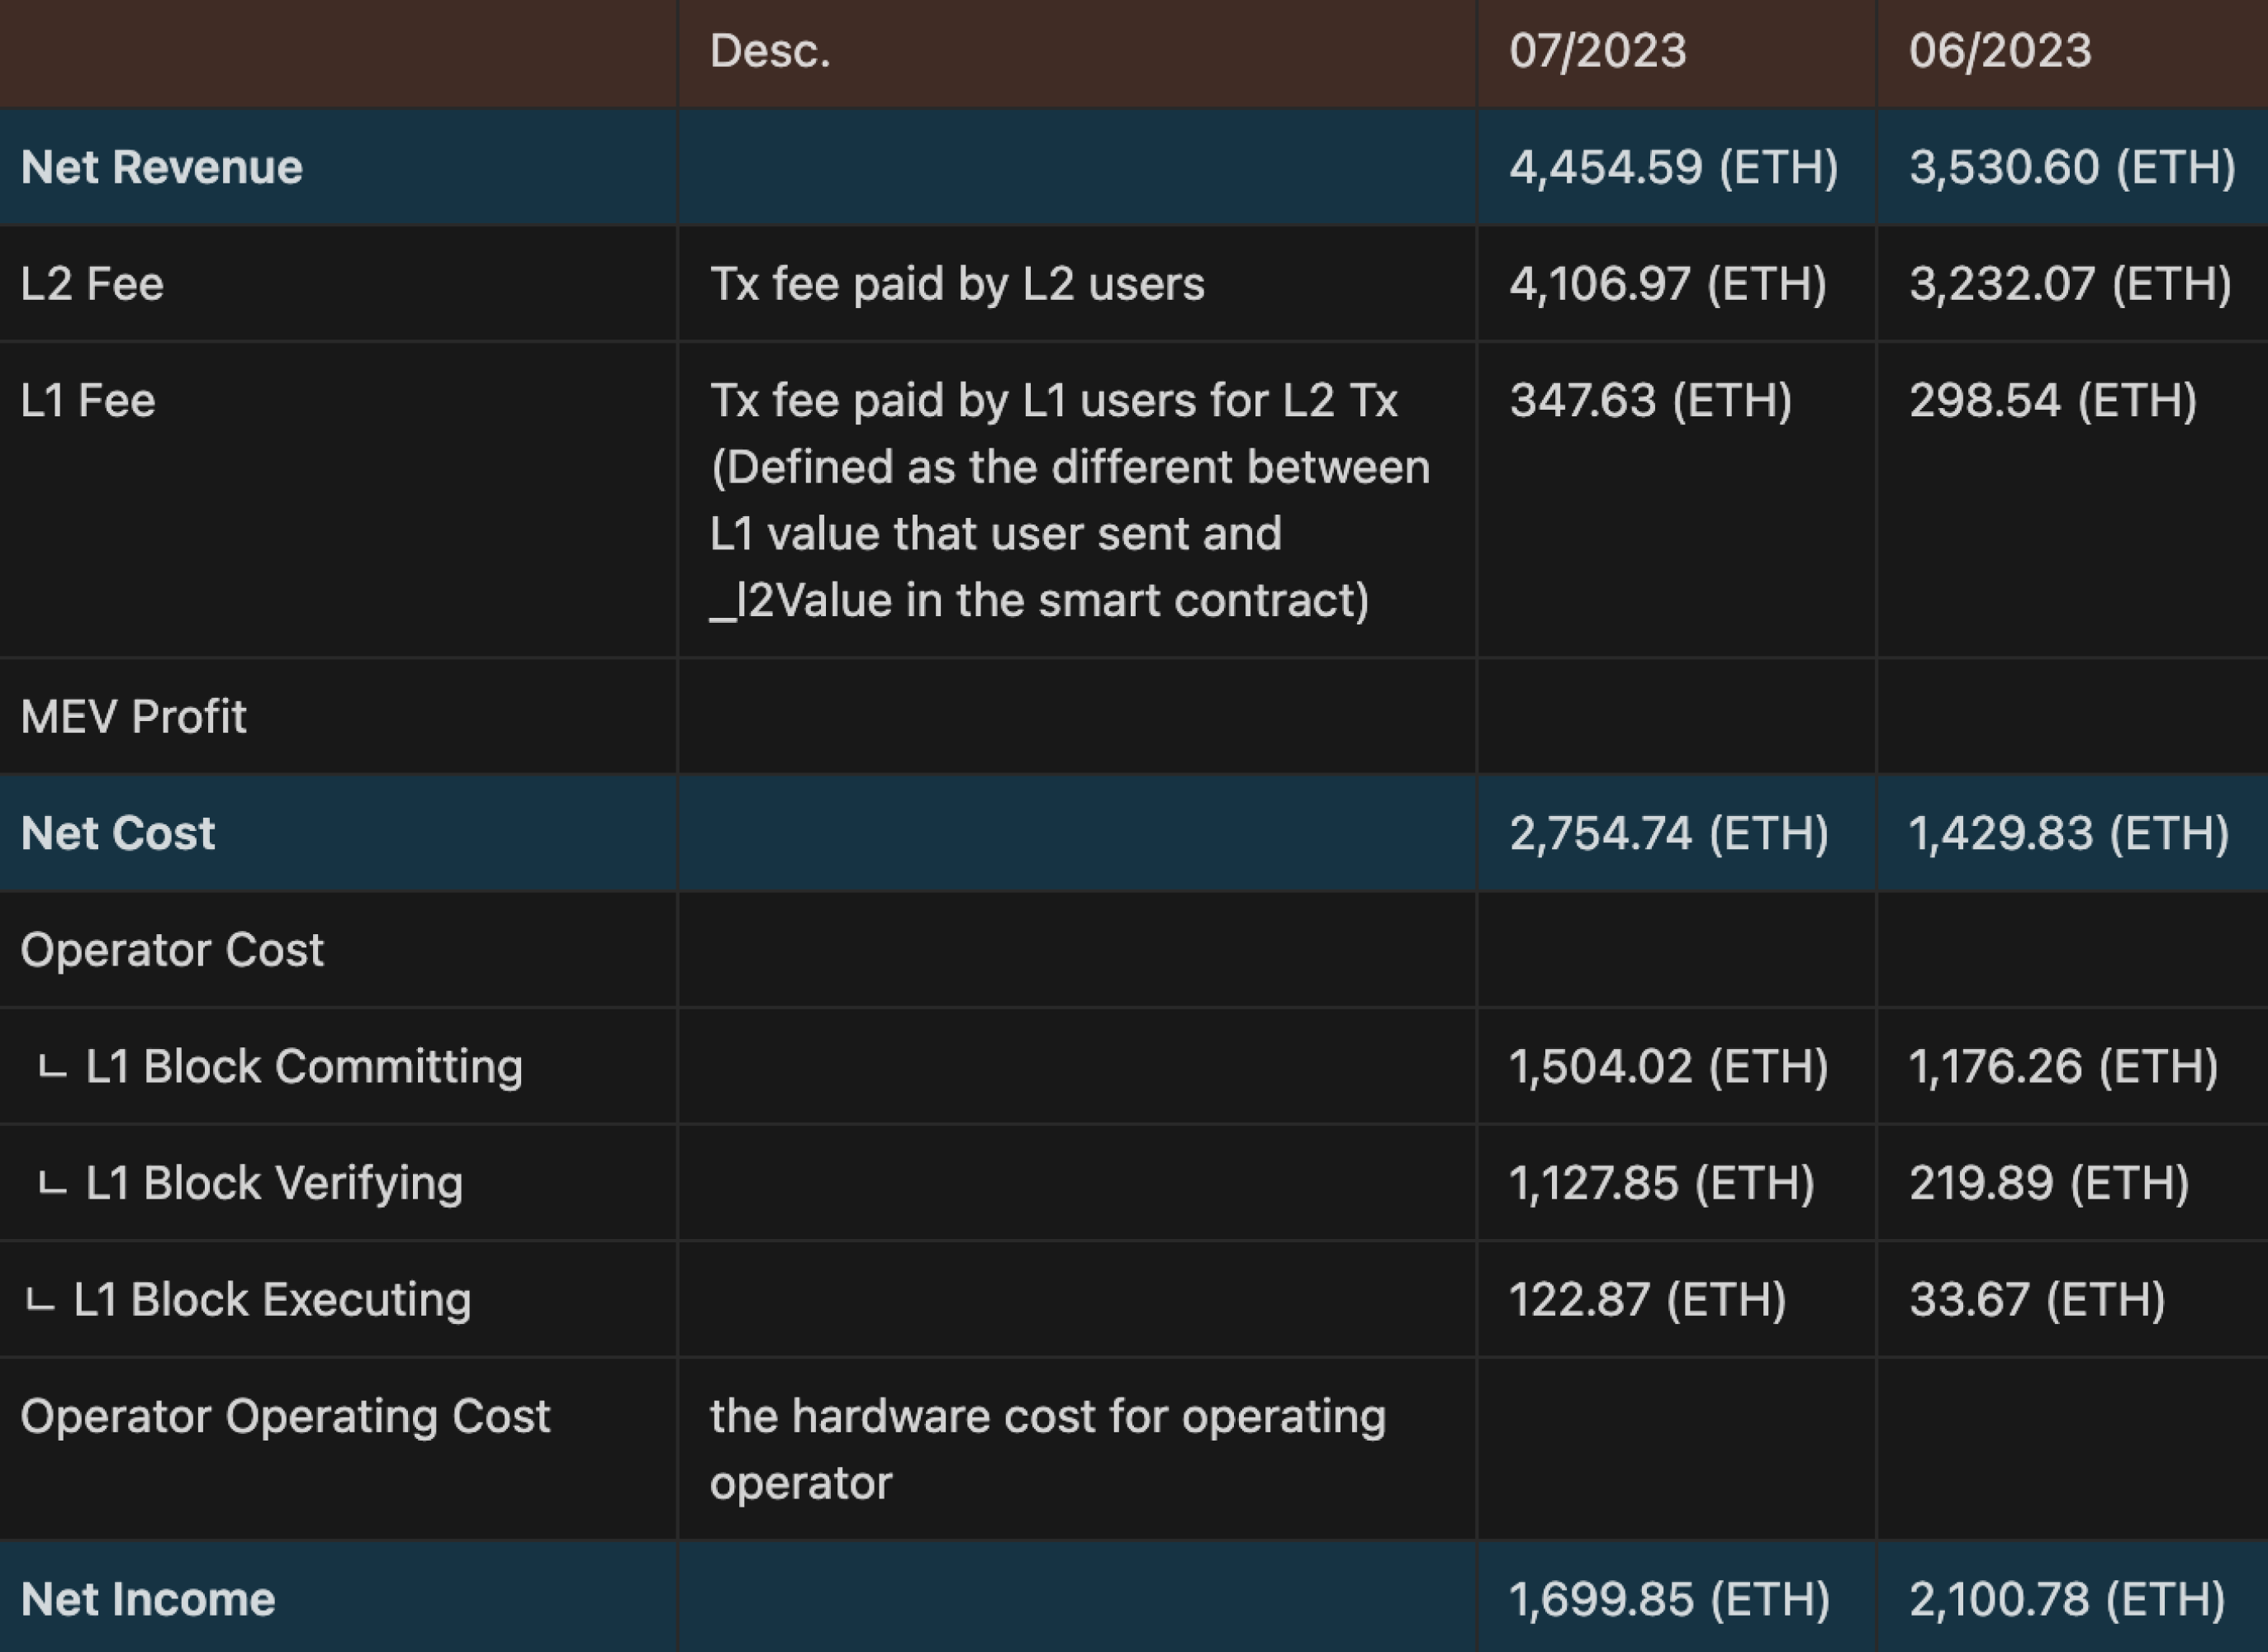Click June Net Income value 2,100.78
The image size is (2268, 1652).
tap(2066, 1599)
